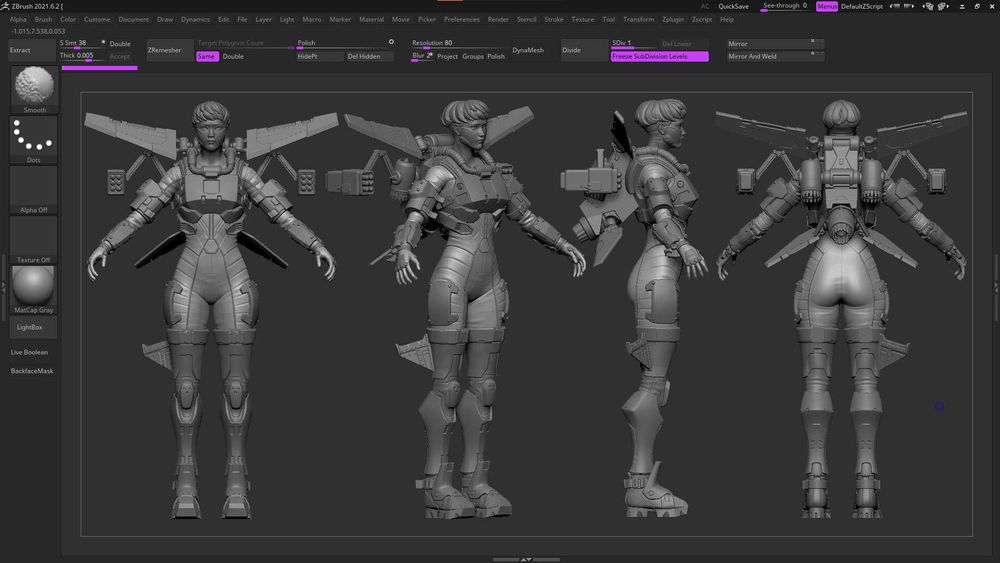The height and width of the screenshot is (563, 1000).
Task: Click the greyed Accept button
Action: [120, 56]
